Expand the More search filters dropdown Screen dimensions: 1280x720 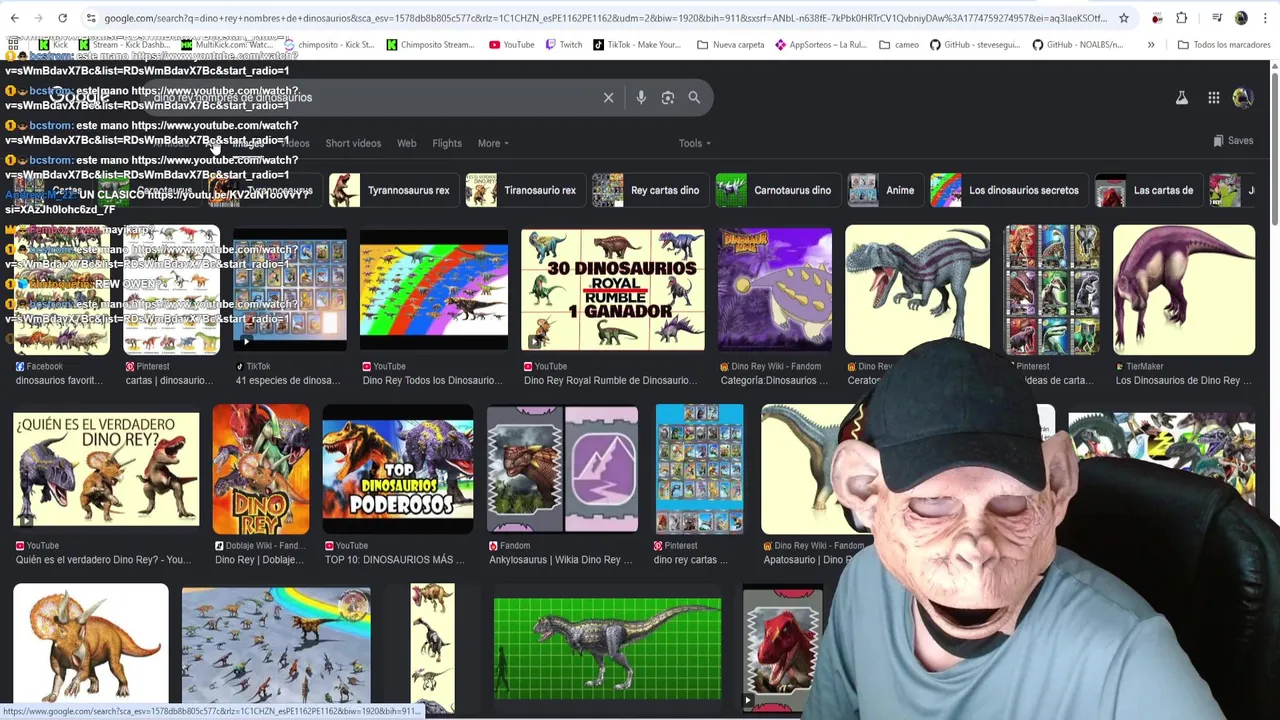tap(493, 143)
